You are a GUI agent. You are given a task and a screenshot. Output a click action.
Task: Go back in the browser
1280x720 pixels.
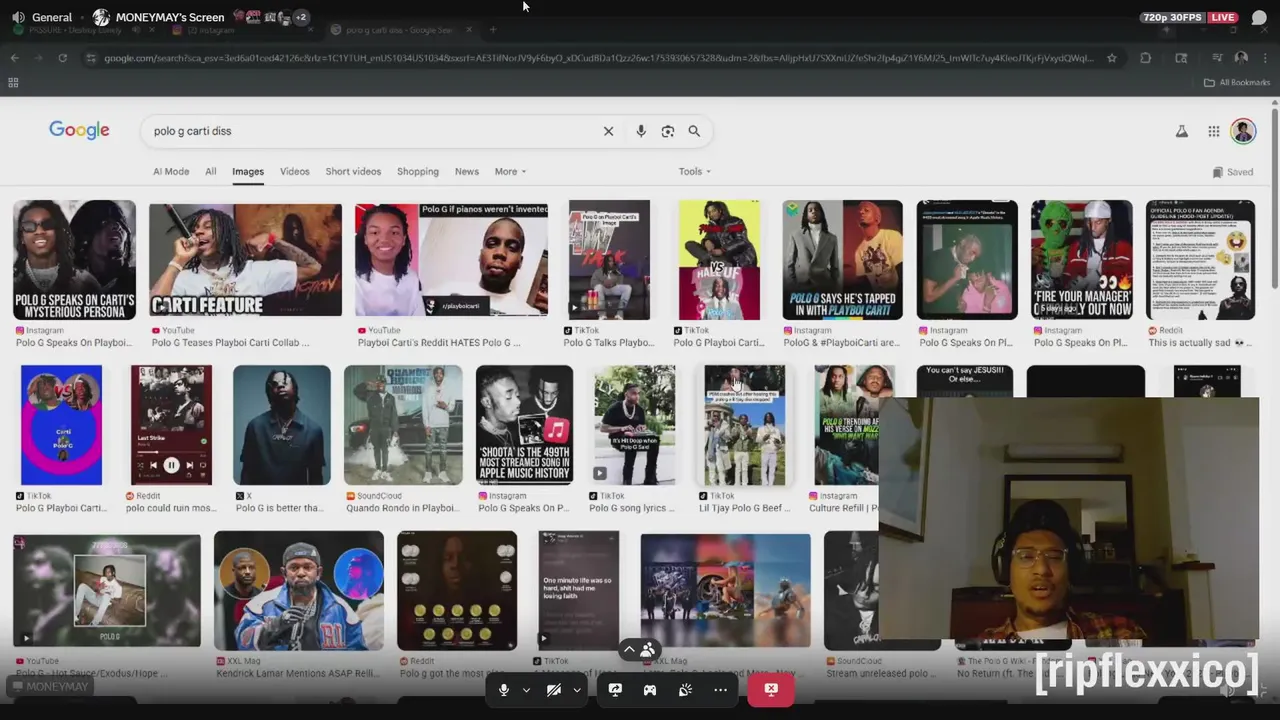pos(14,58)
